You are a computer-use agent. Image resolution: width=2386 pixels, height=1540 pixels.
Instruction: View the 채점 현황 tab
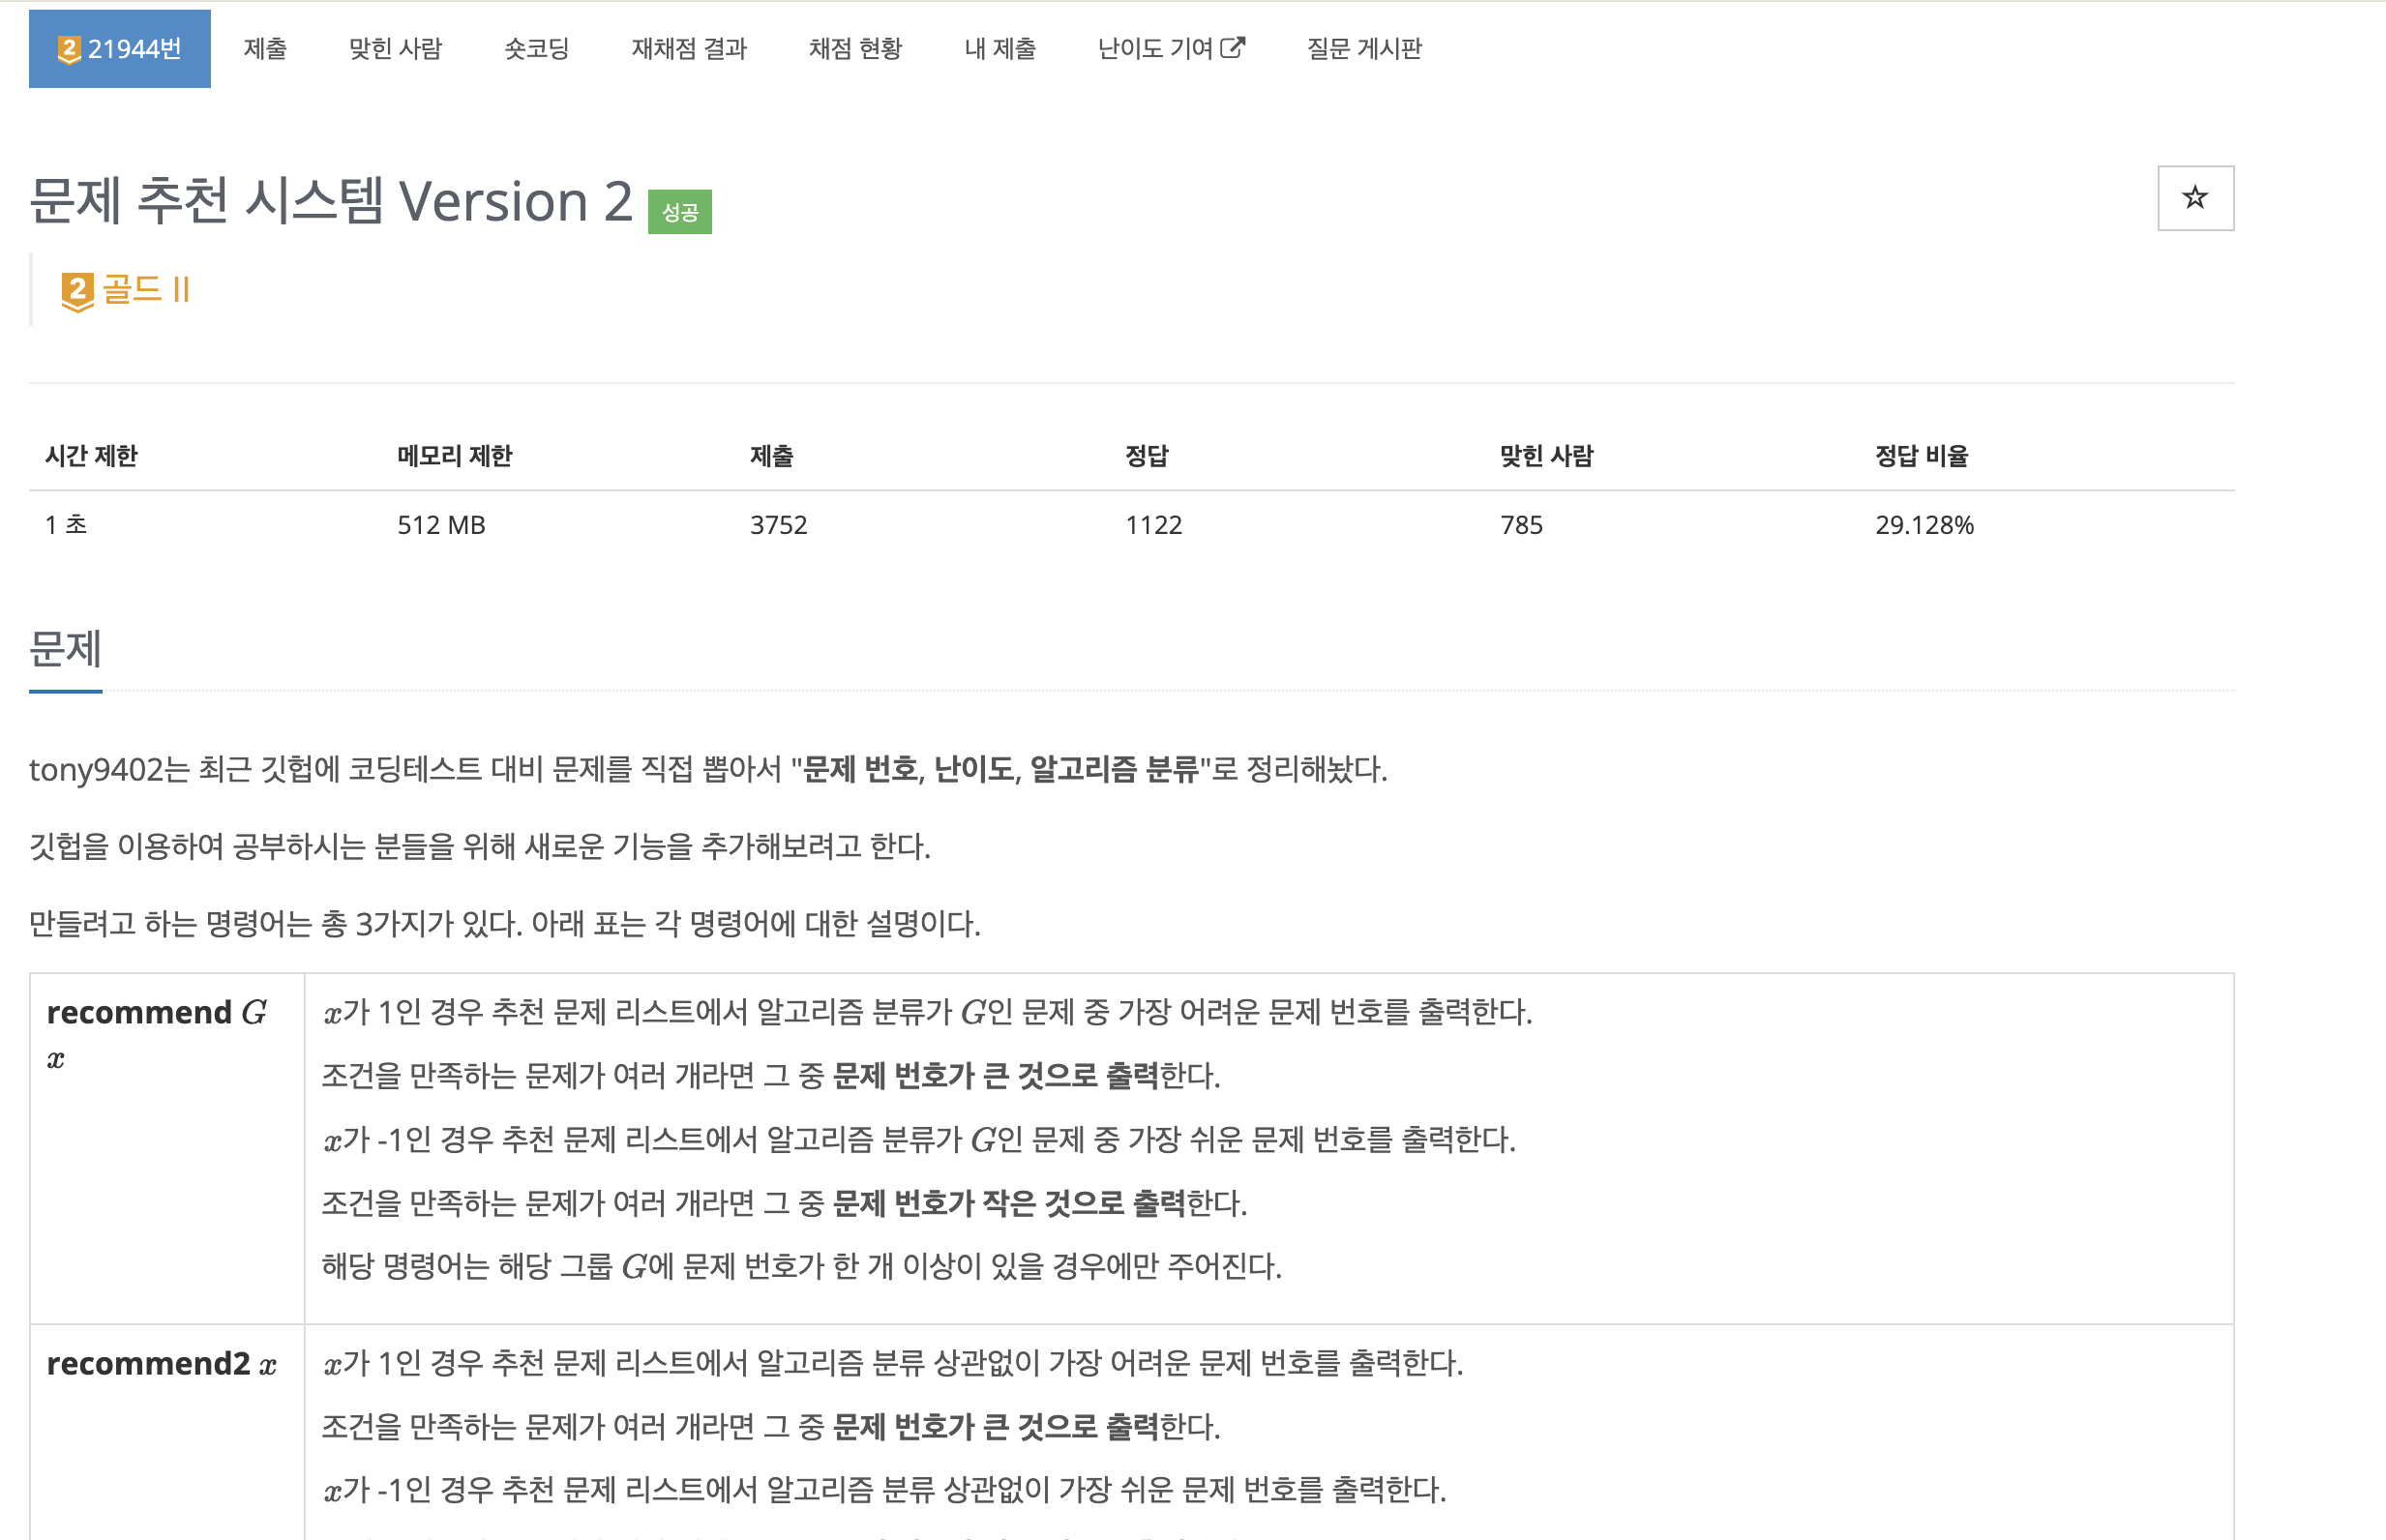point(855,49)
